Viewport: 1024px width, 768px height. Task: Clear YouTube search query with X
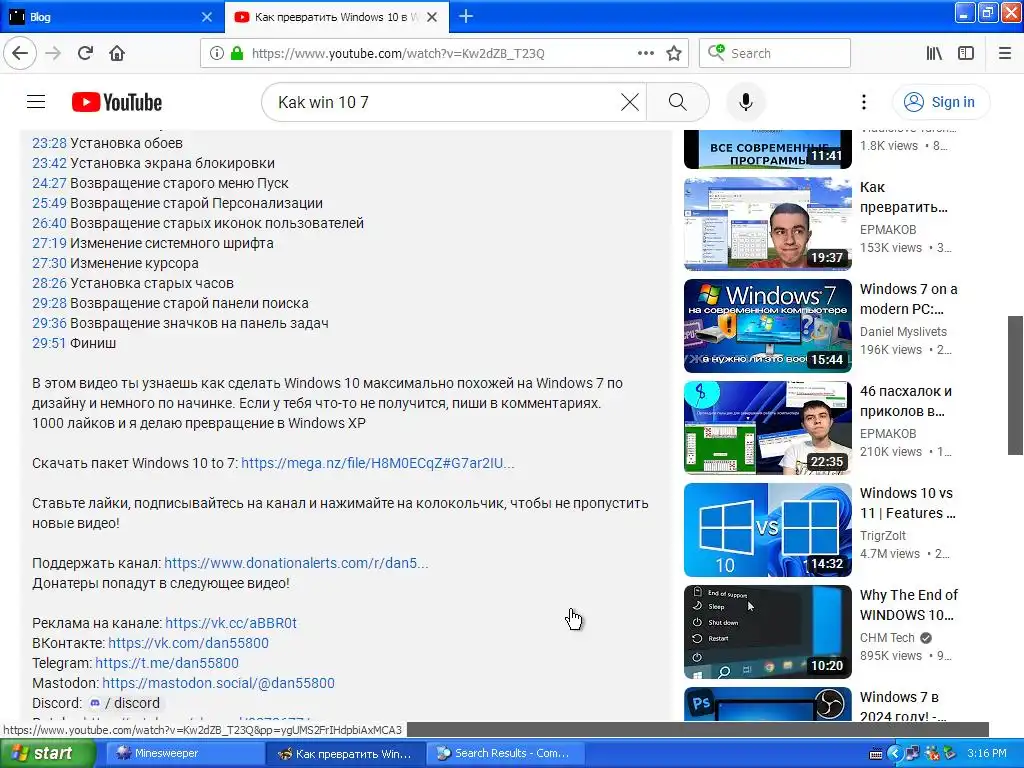pyautogui.click(x=630, y=102)
